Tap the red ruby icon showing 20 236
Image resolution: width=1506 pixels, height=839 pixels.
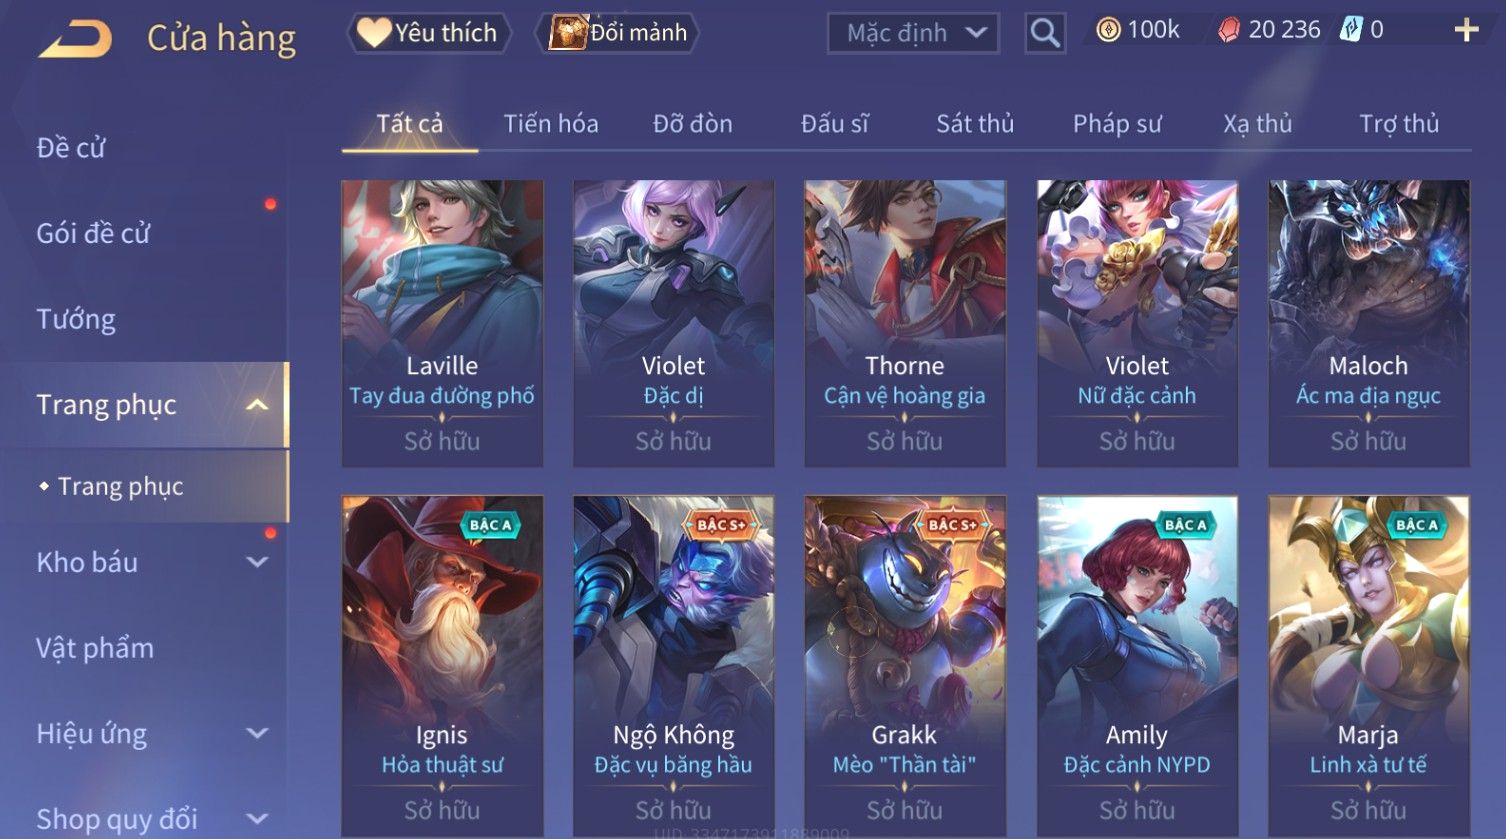[1228, 30]
